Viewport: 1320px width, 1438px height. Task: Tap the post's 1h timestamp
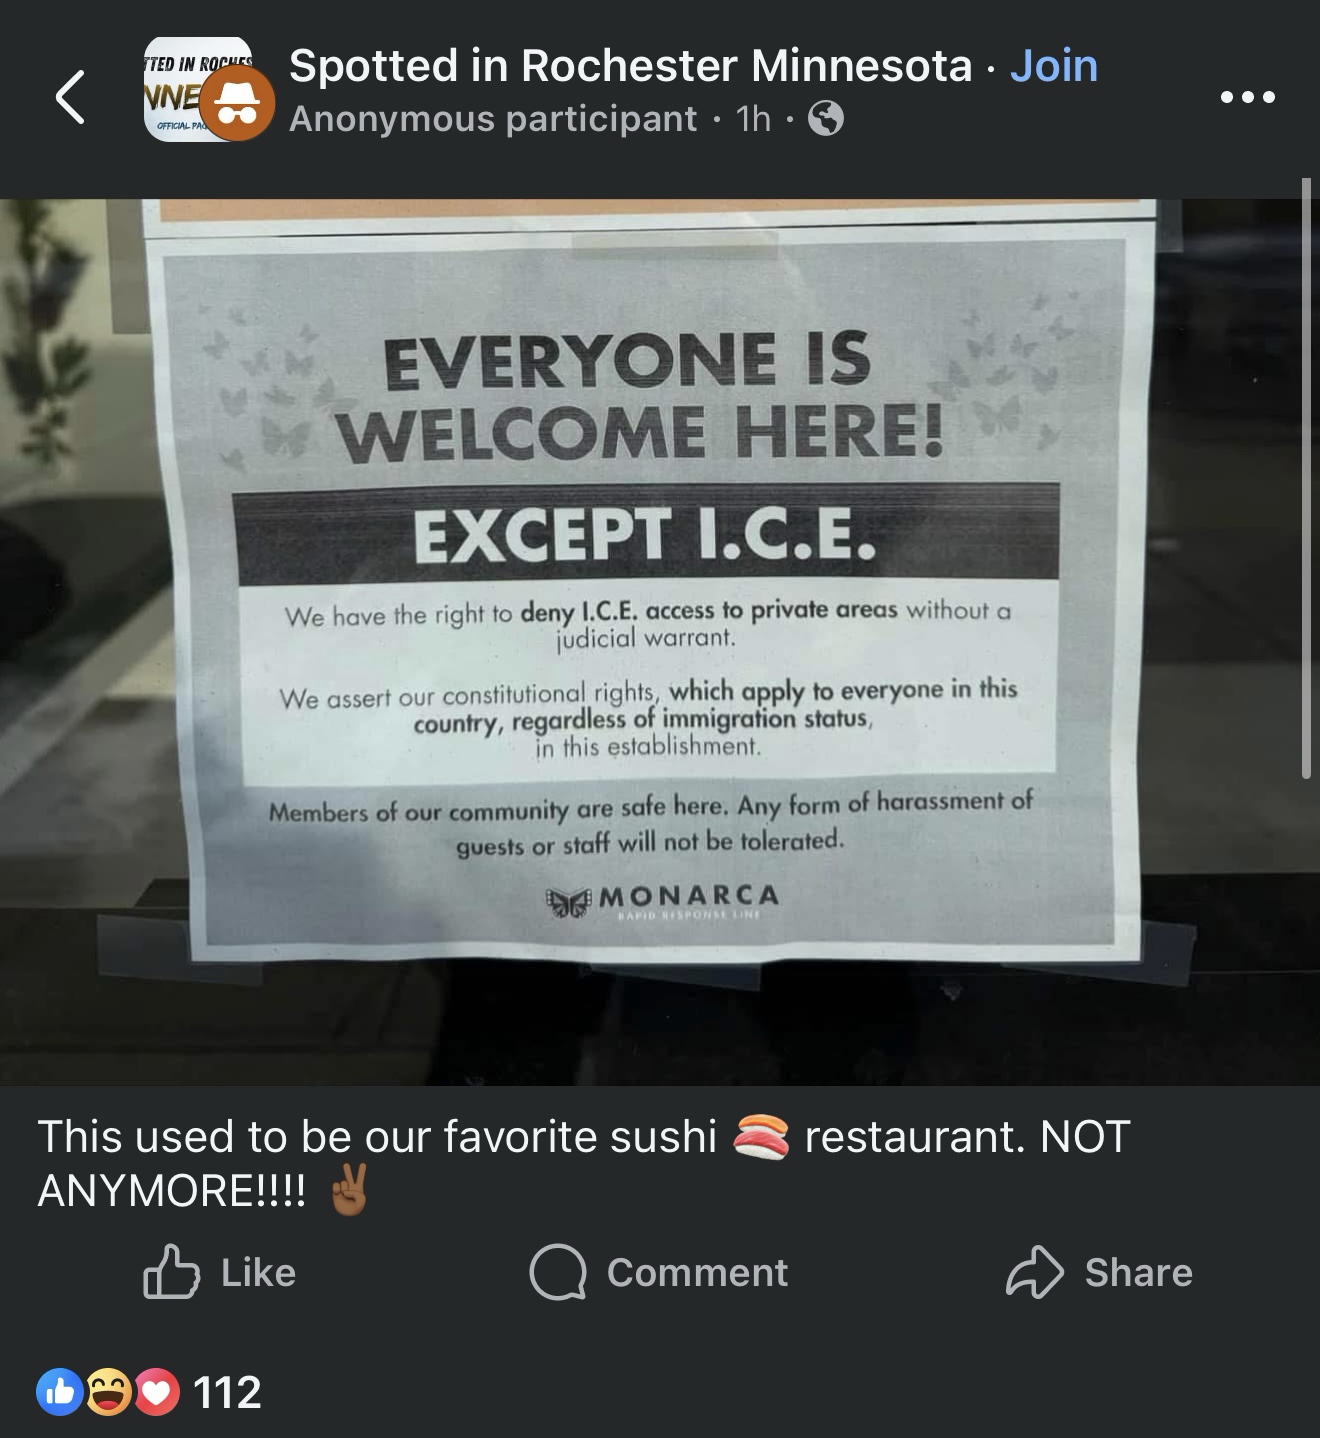click(754, 119)
